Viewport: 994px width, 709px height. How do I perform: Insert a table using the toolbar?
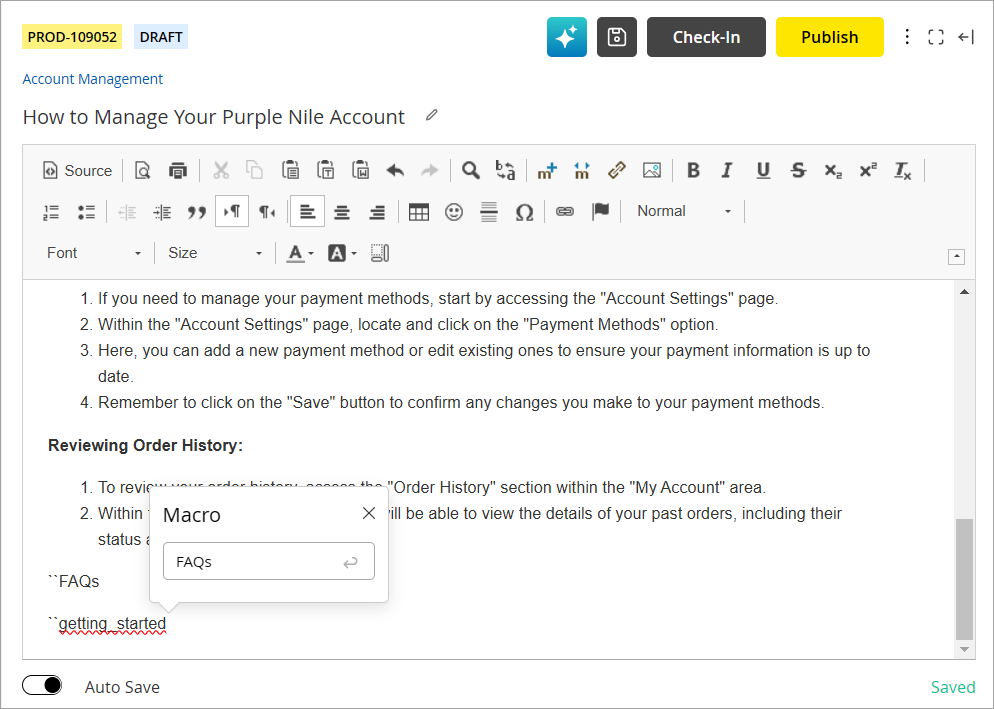click(x=419, y=212)
